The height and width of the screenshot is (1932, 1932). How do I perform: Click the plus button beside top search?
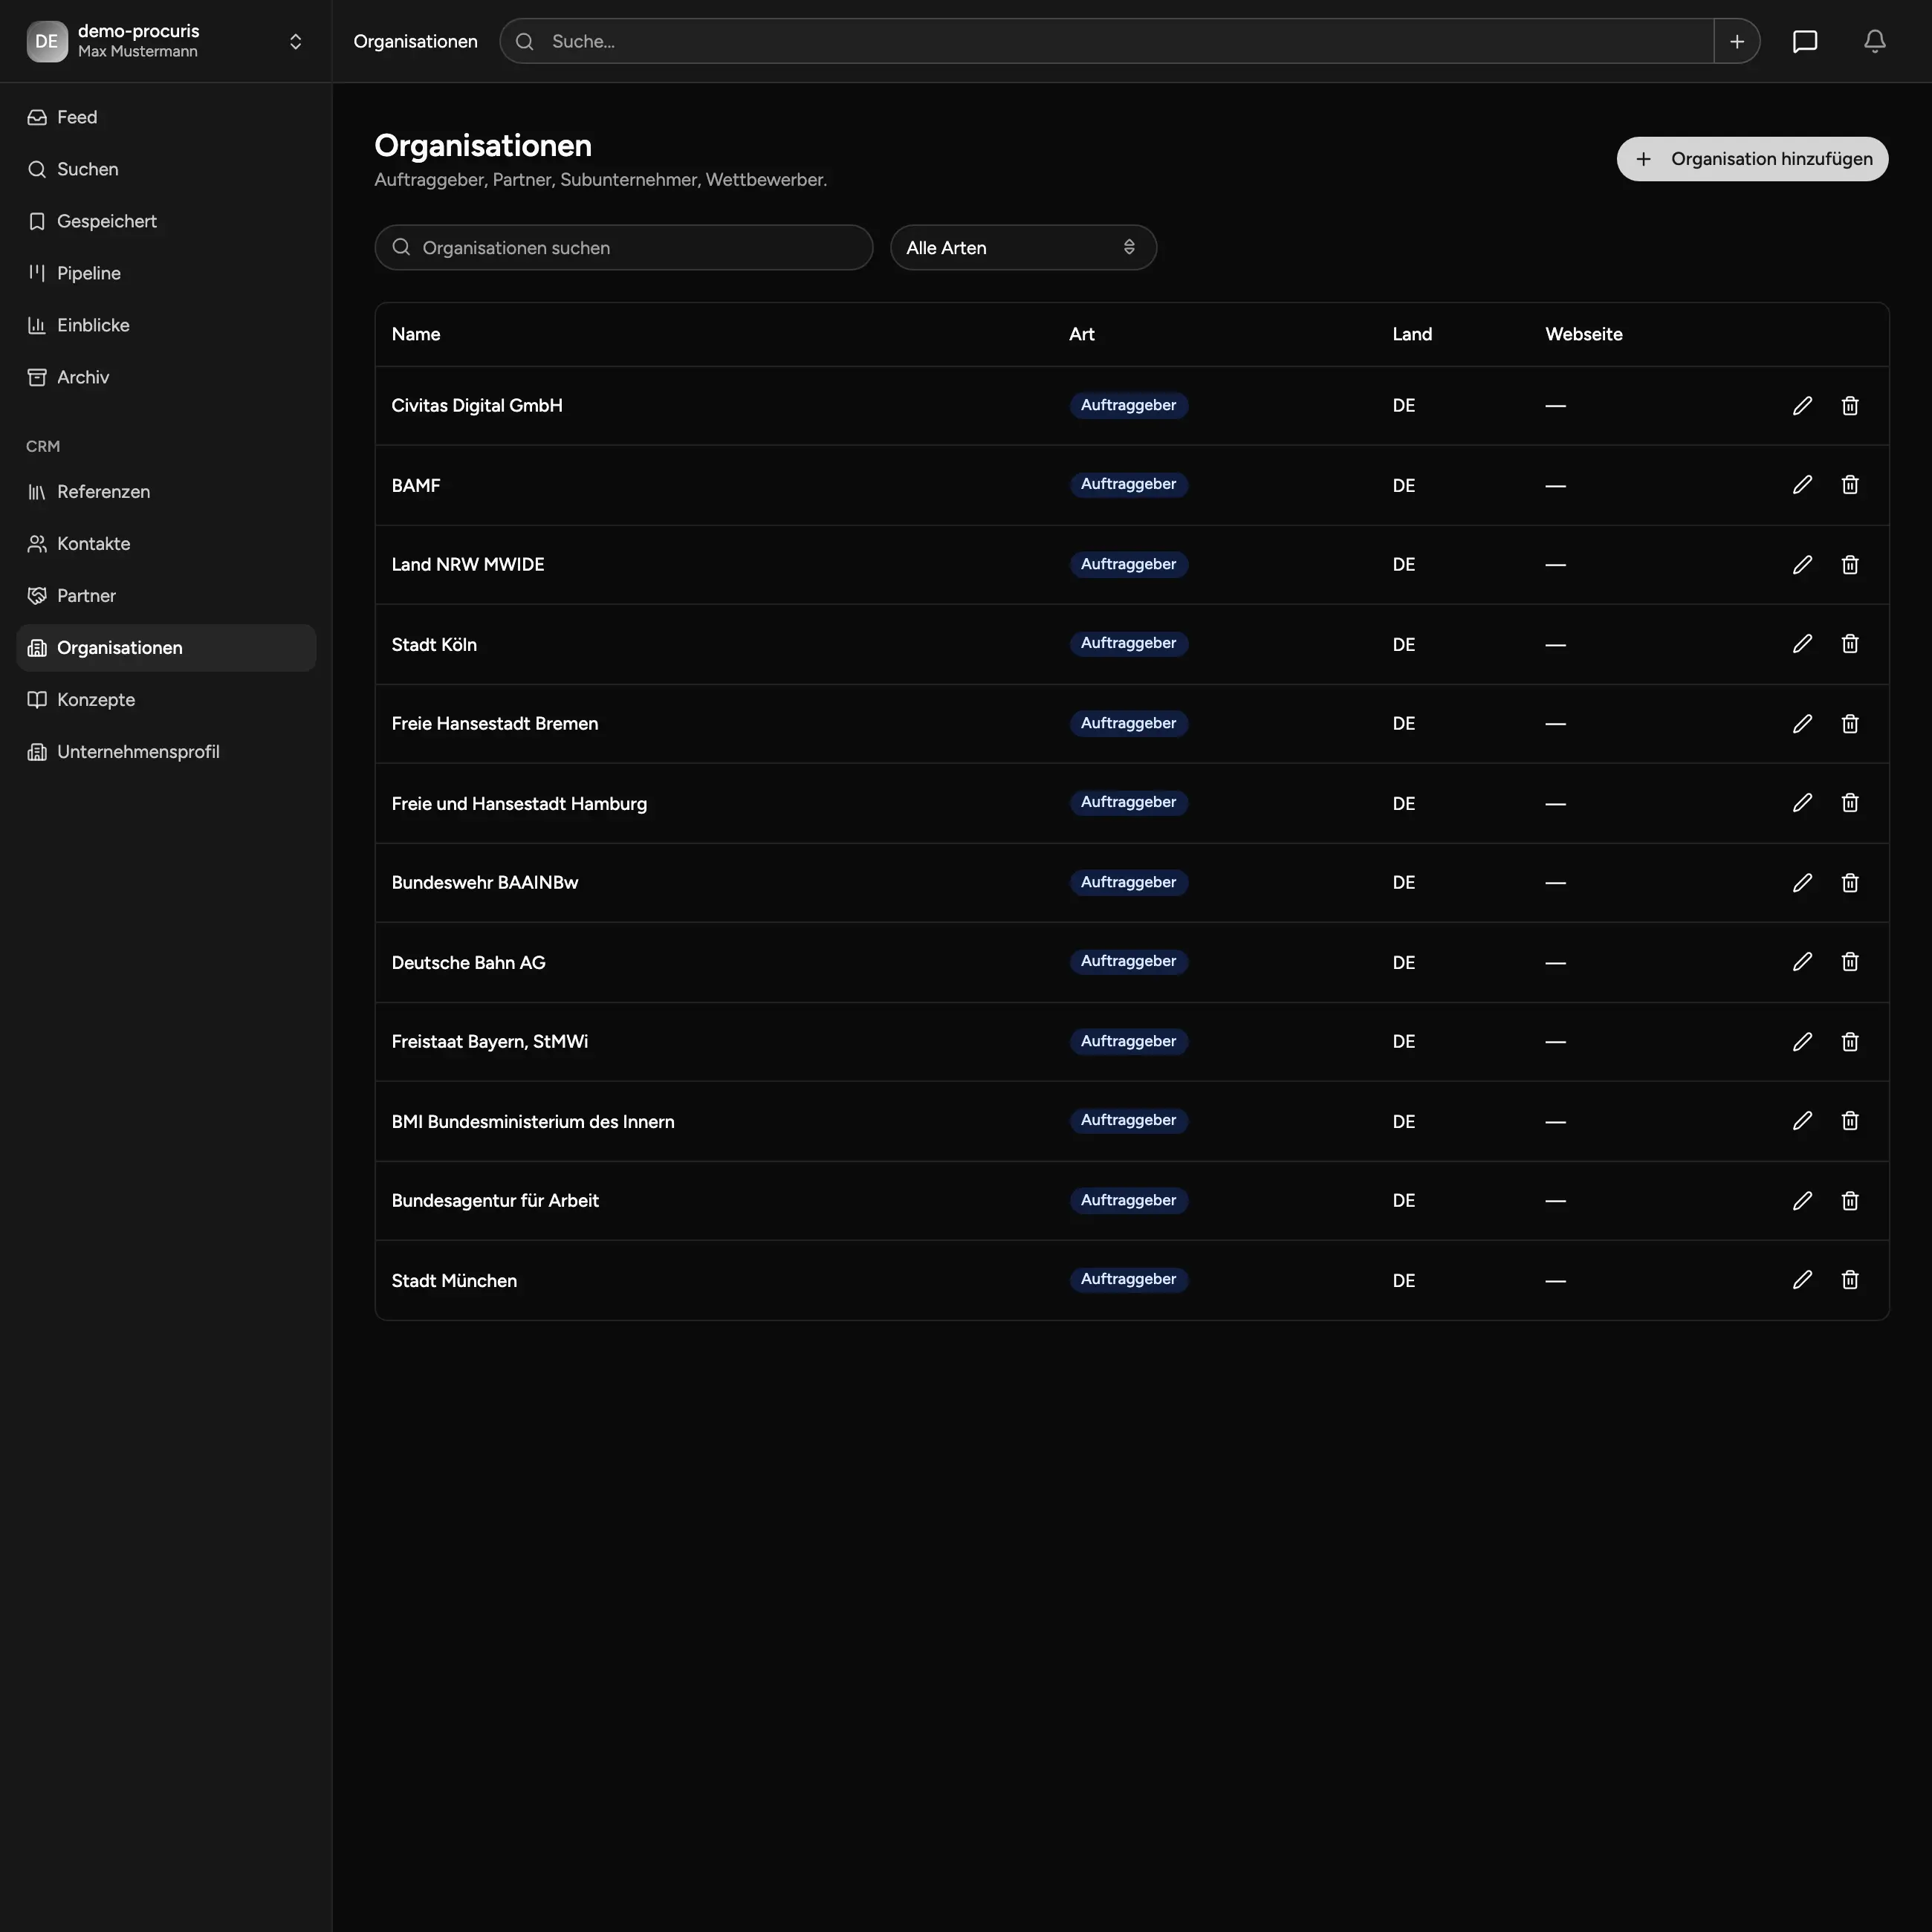[x=1737, y=41]
